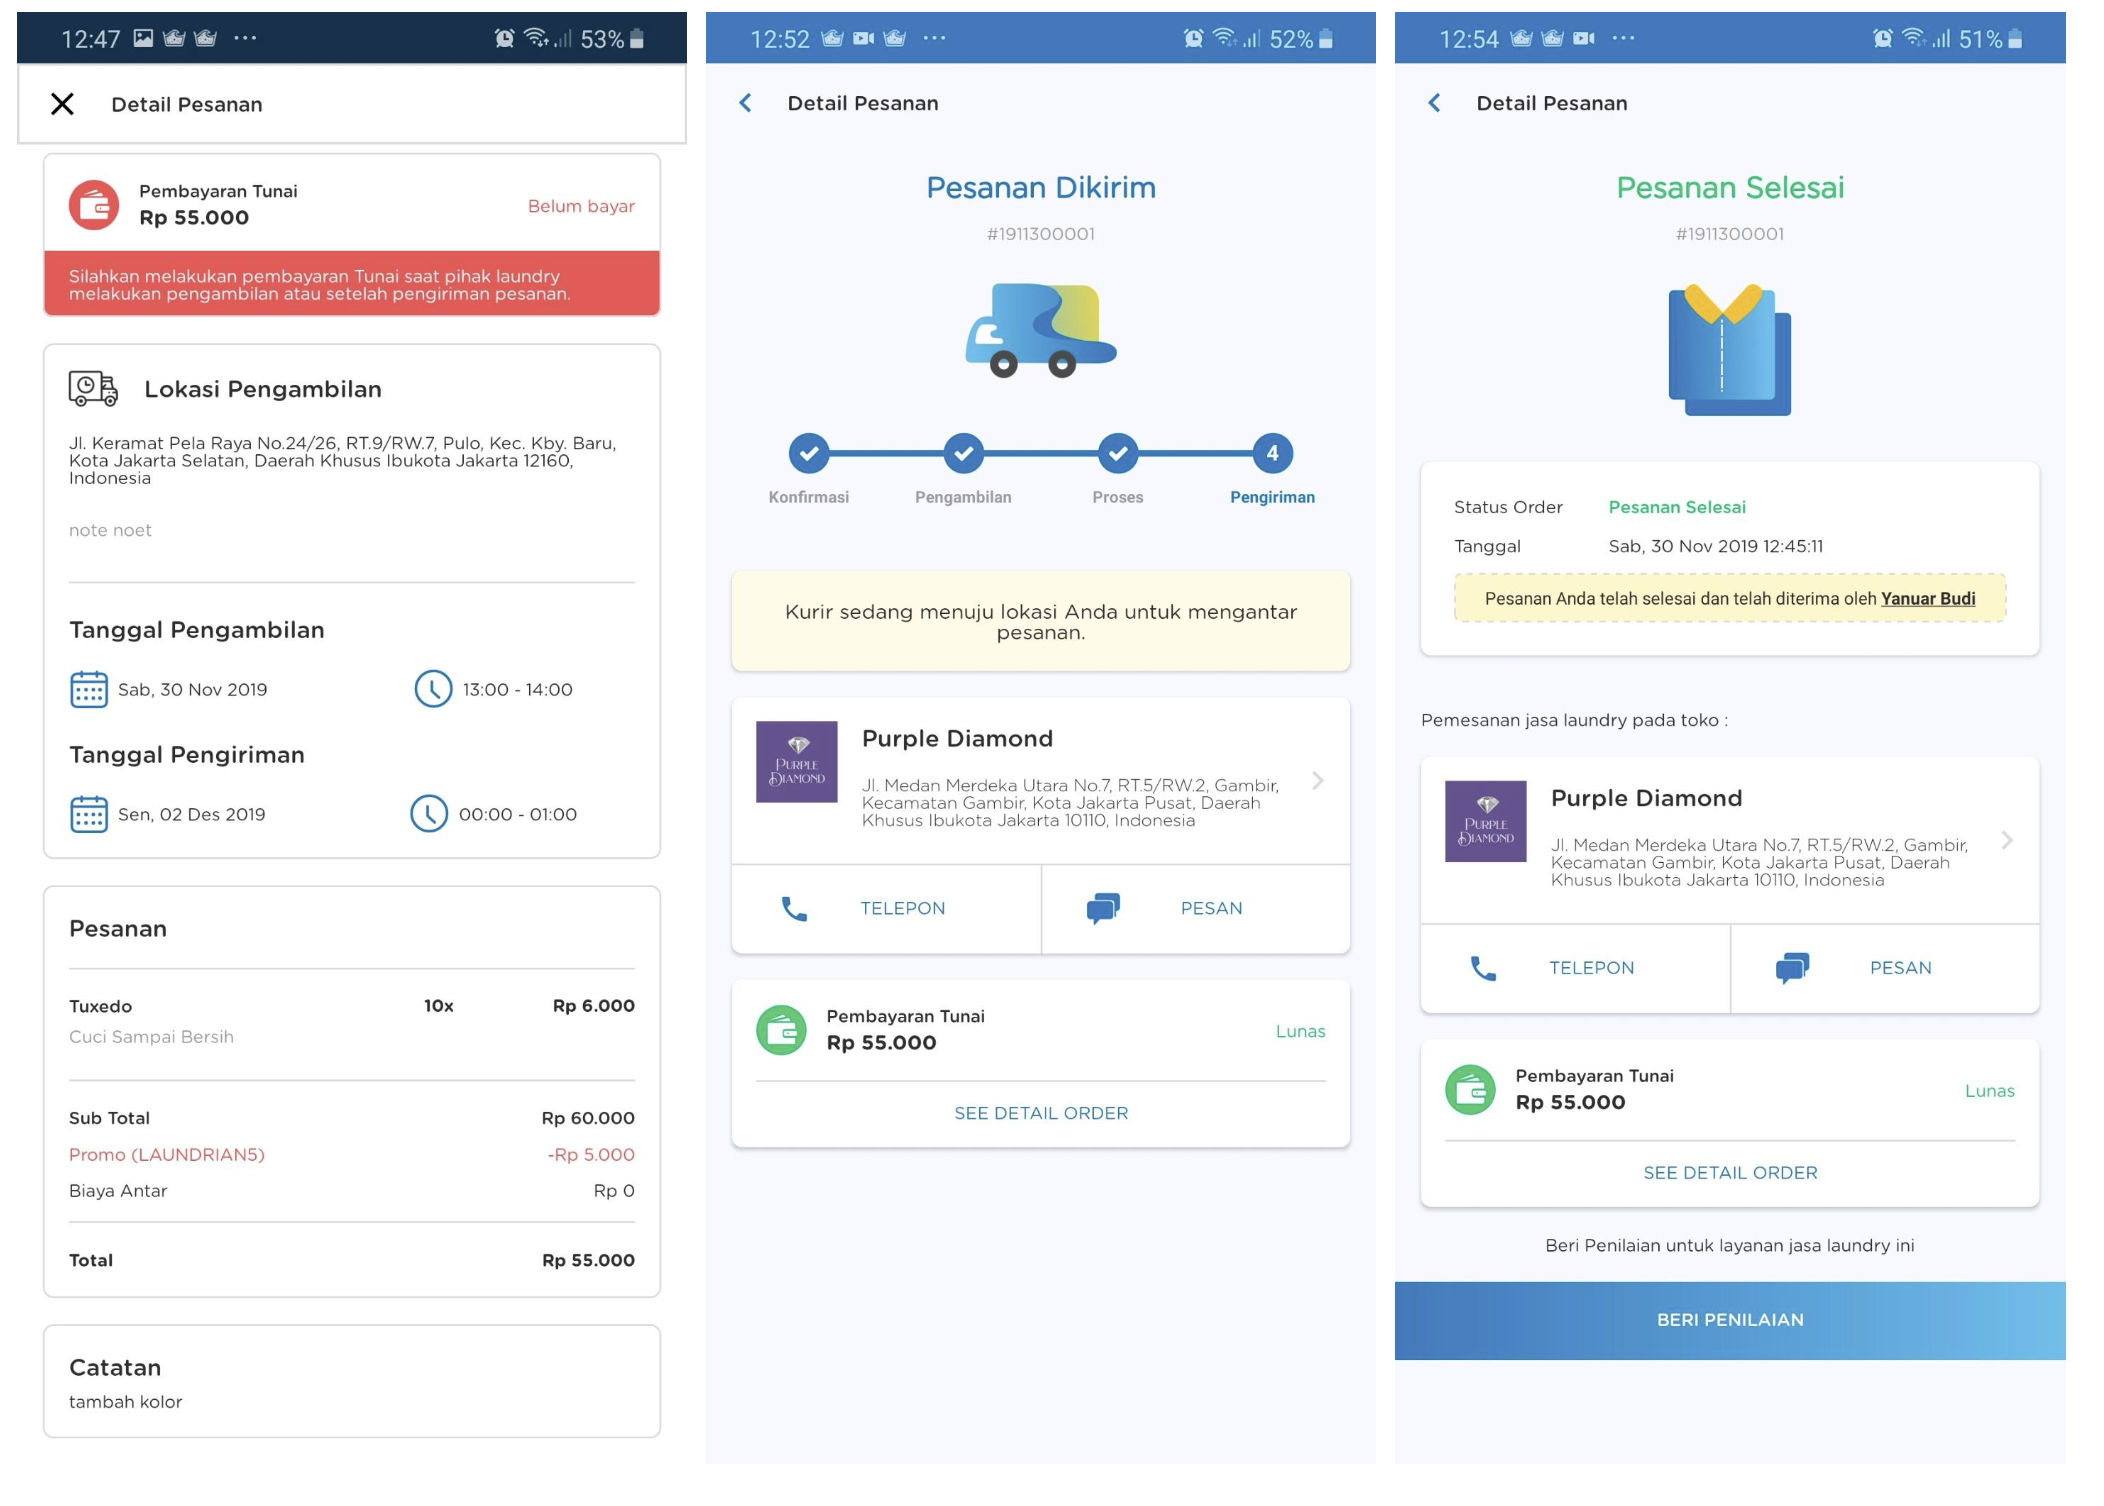Tap the Lokasi Pengambilan delivery van icon
Viewport: 2104px width, 1506px height.
coord(93,388)
